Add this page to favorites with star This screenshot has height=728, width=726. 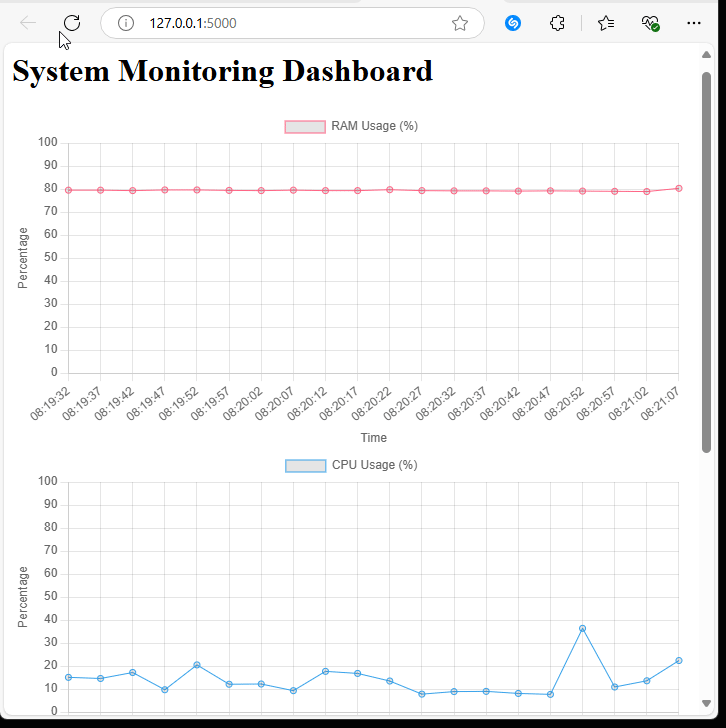(x=459, y=23)
